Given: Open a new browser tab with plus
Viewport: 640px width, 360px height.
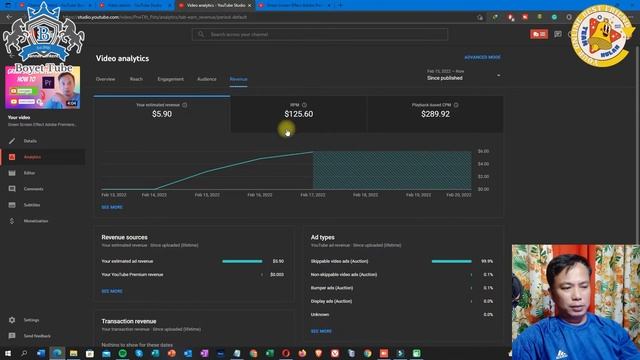Looking at the screenshot, I should [x=340, y=5].
